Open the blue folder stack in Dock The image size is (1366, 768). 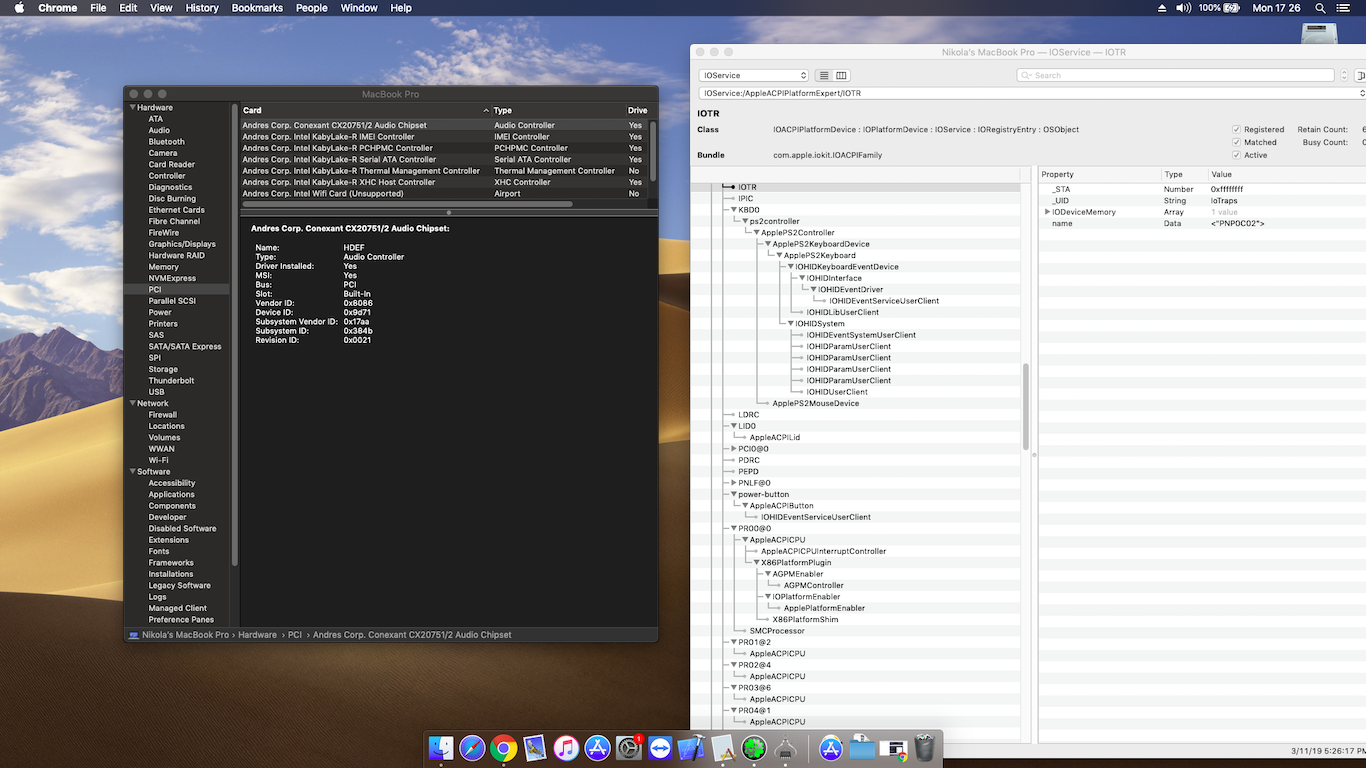(862, 747)
